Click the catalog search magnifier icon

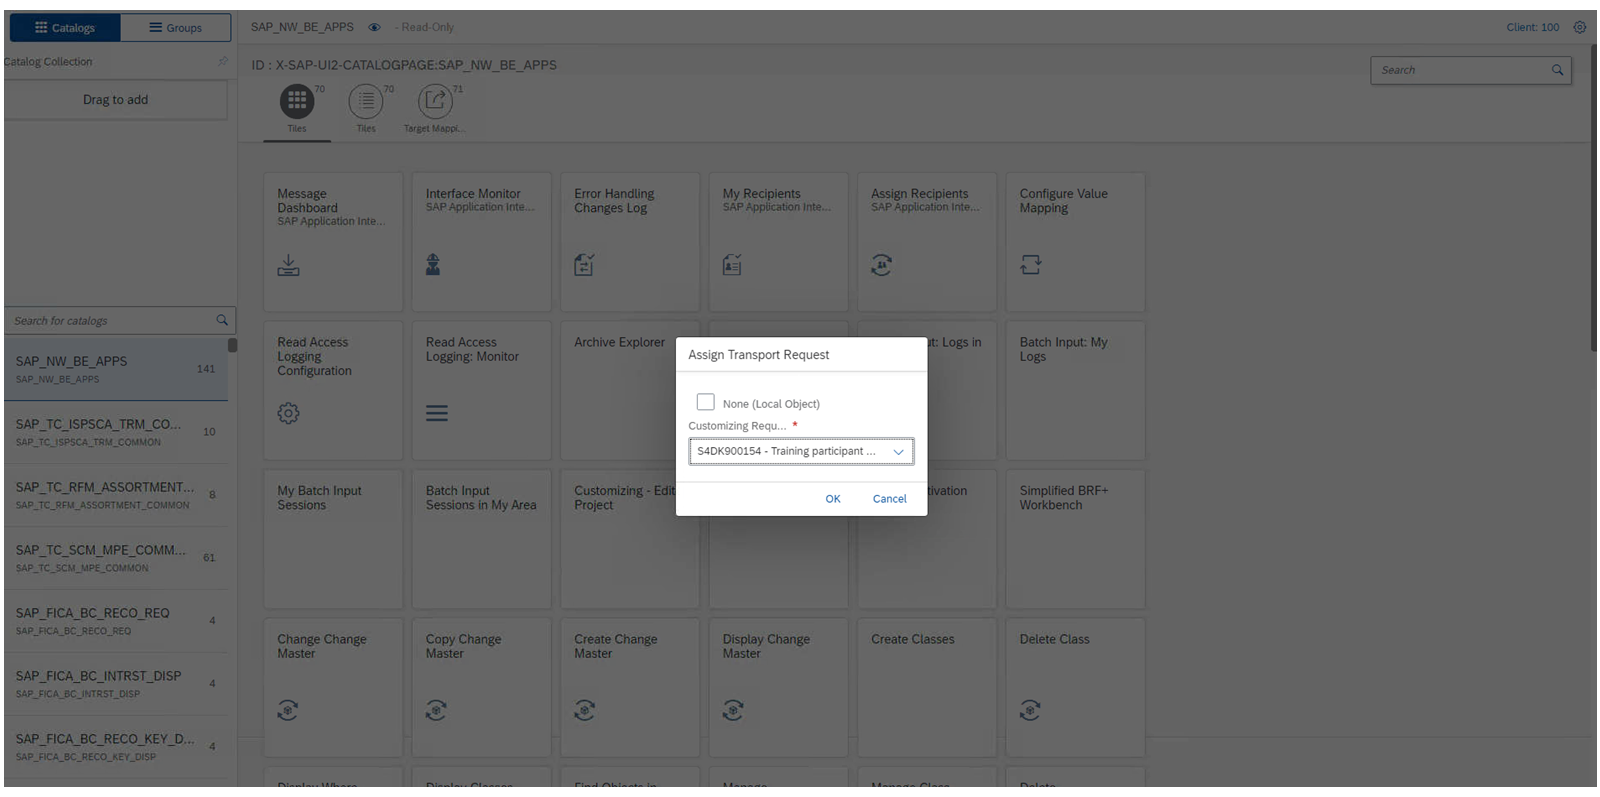pyautogui.click(x=222, y=320)
